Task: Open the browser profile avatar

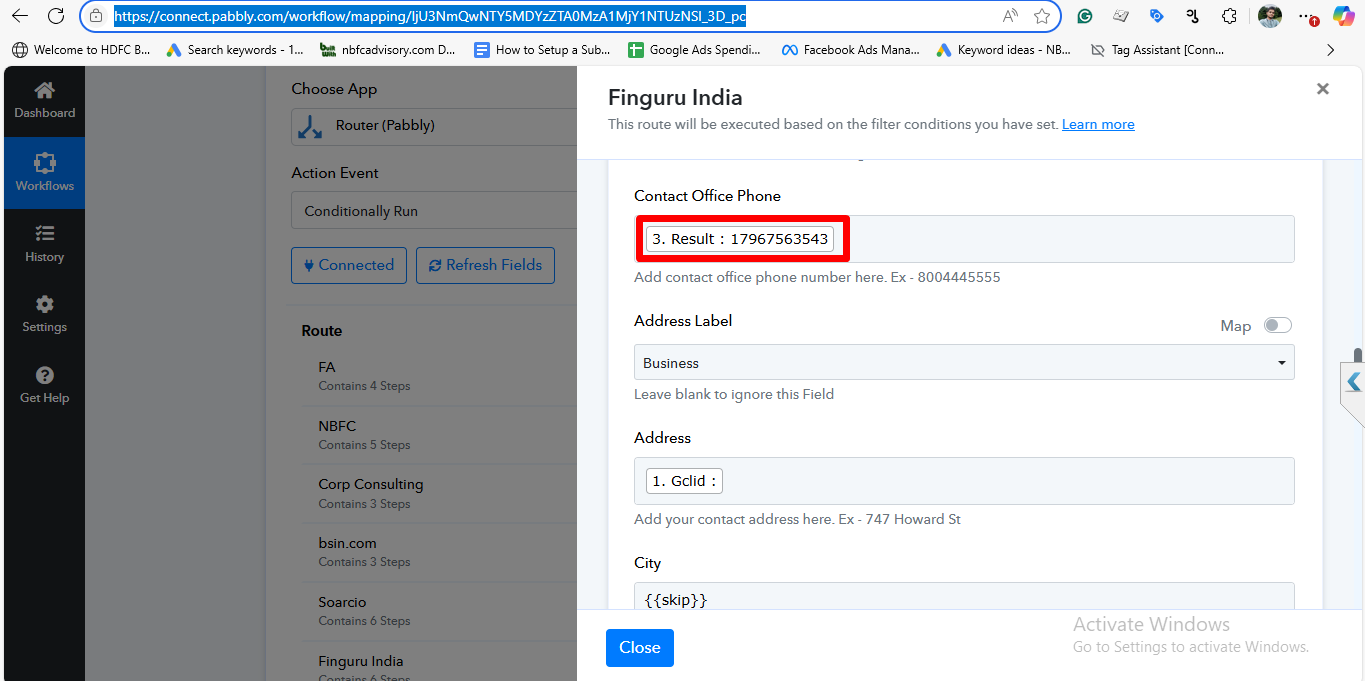Action: tap(1269, 16)
